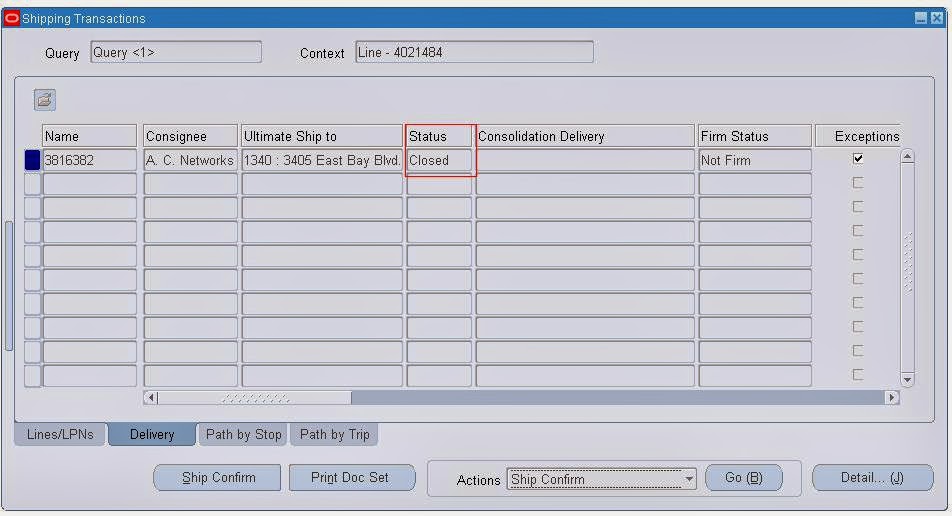Click the Name column header
The width and height of the screenshot is (952, 516).
click(x=90, y=136)
